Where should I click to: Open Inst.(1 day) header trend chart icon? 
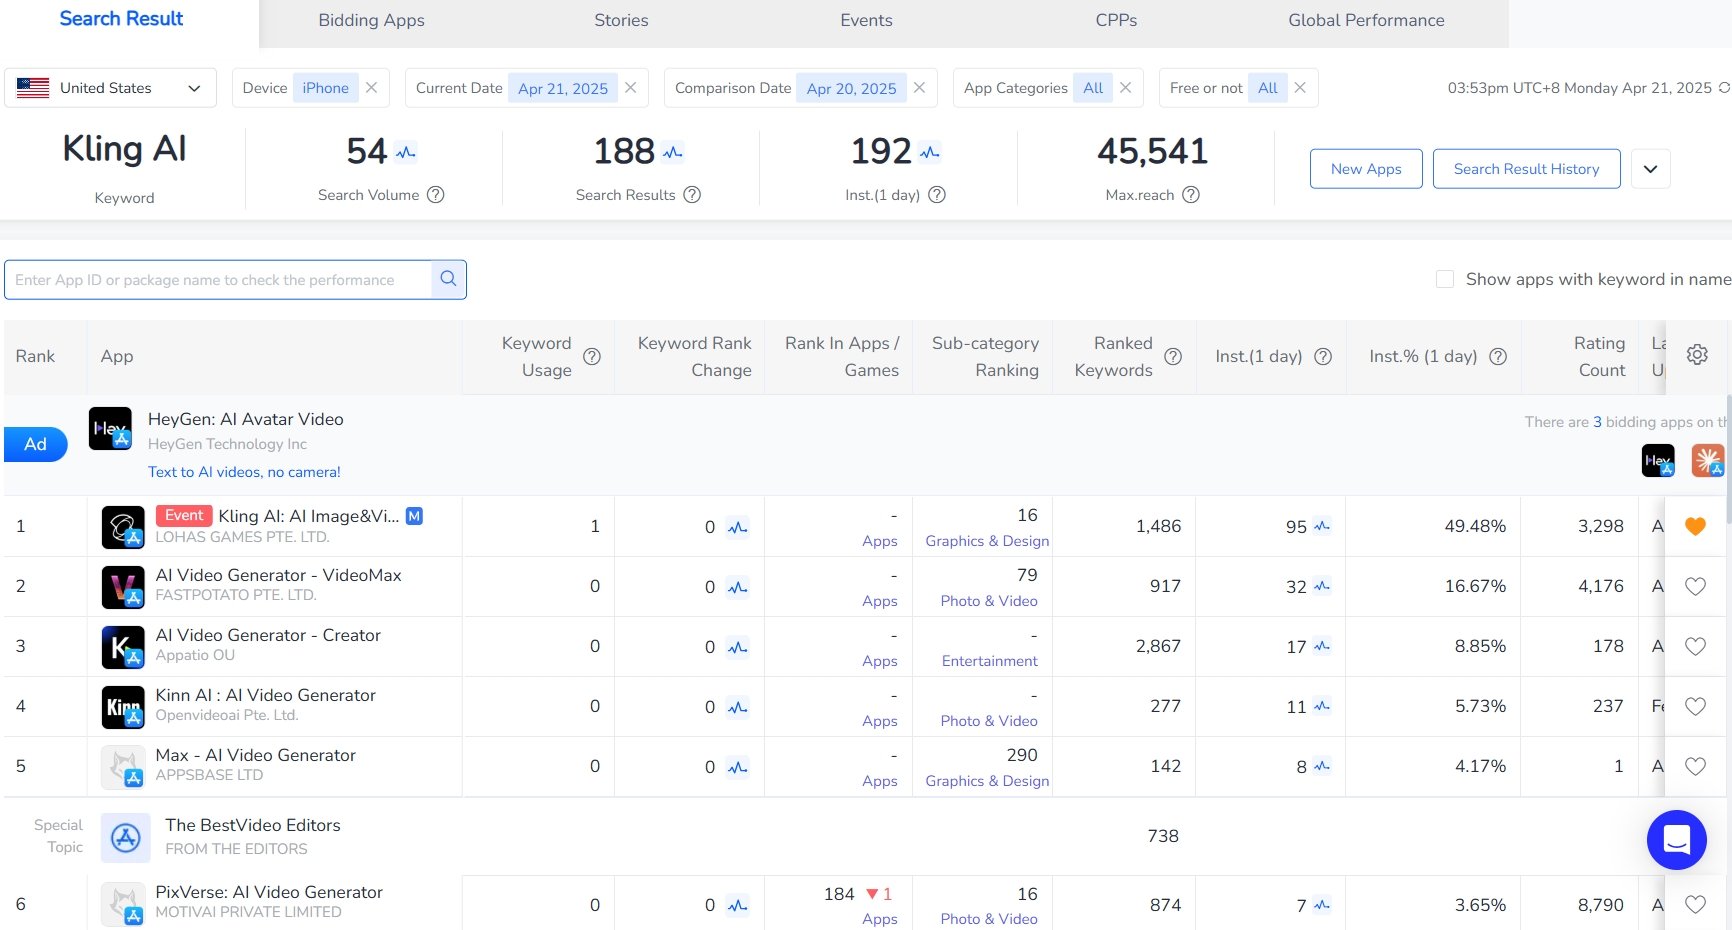(930, 153)
